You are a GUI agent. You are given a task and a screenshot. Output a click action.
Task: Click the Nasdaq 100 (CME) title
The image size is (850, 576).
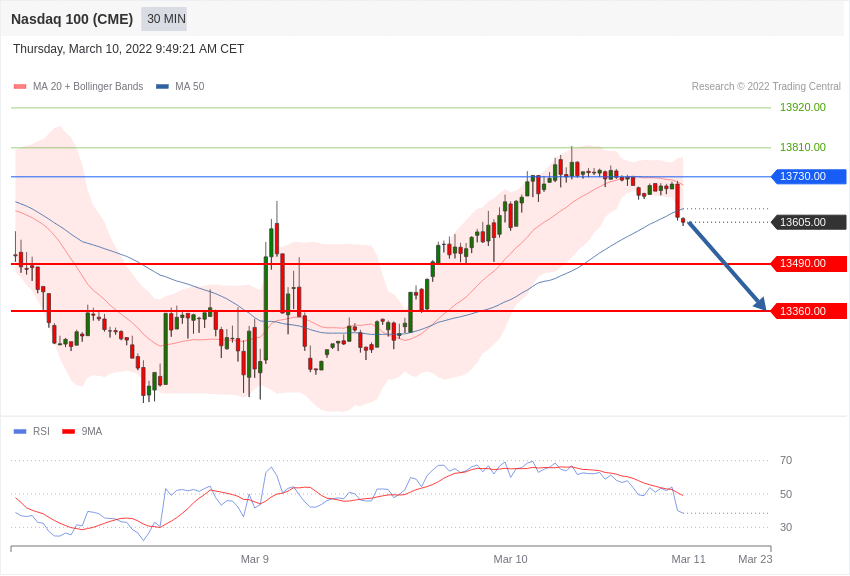72,19
